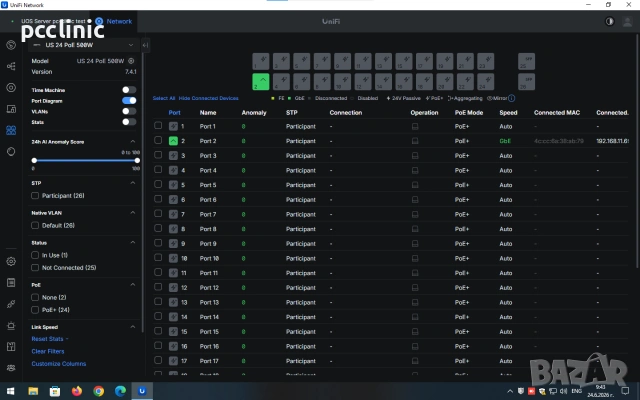640x400 pixels.
Task: Open the Windows Start menu
Action: (x=11, y=391)
